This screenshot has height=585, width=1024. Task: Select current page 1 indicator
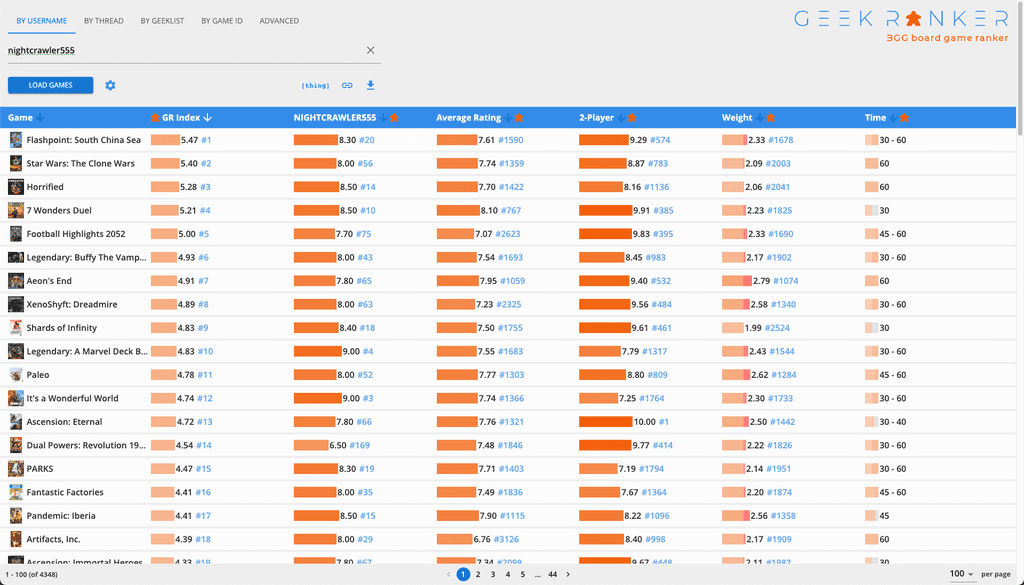tap(463, 575)
